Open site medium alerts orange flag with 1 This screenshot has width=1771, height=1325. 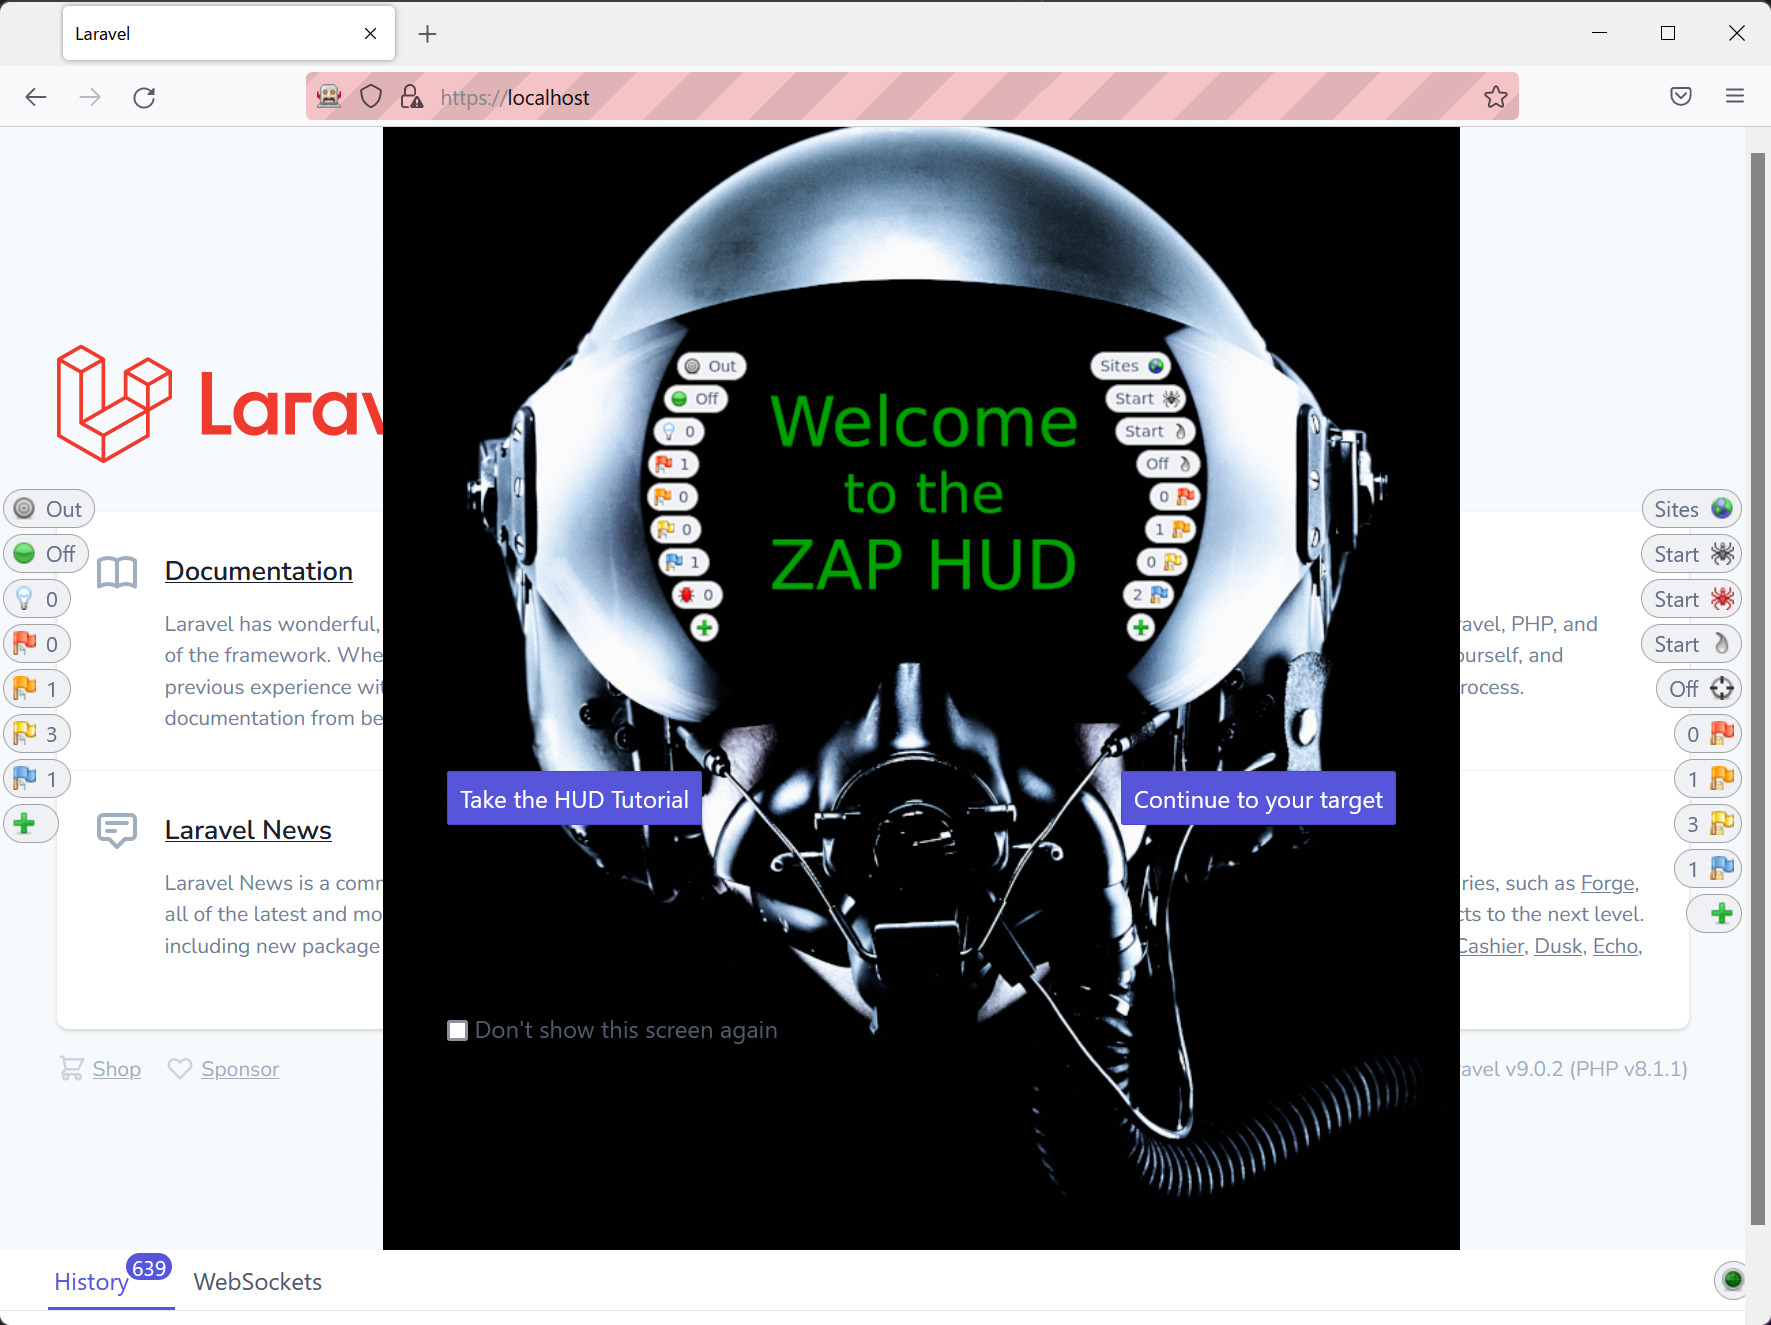coord(1708,779)
